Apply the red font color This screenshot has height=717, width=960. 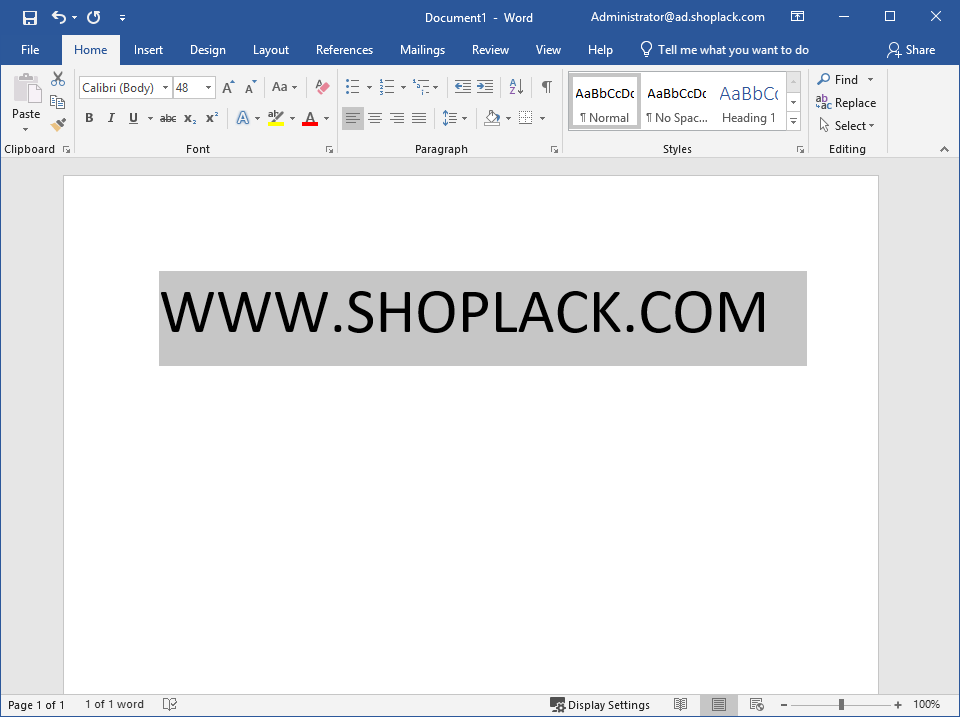310,118
